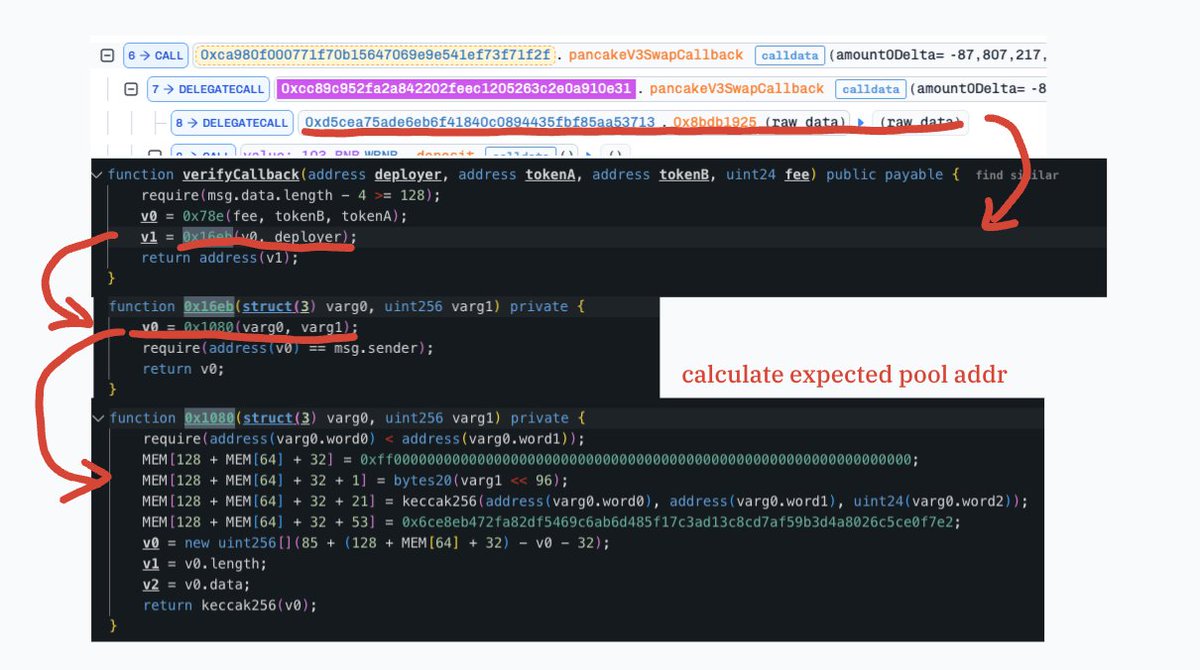Open the calldata chip beside second pancakeV3SwapCallback
The image size is (1200, 670).
(x=870, y=89)
